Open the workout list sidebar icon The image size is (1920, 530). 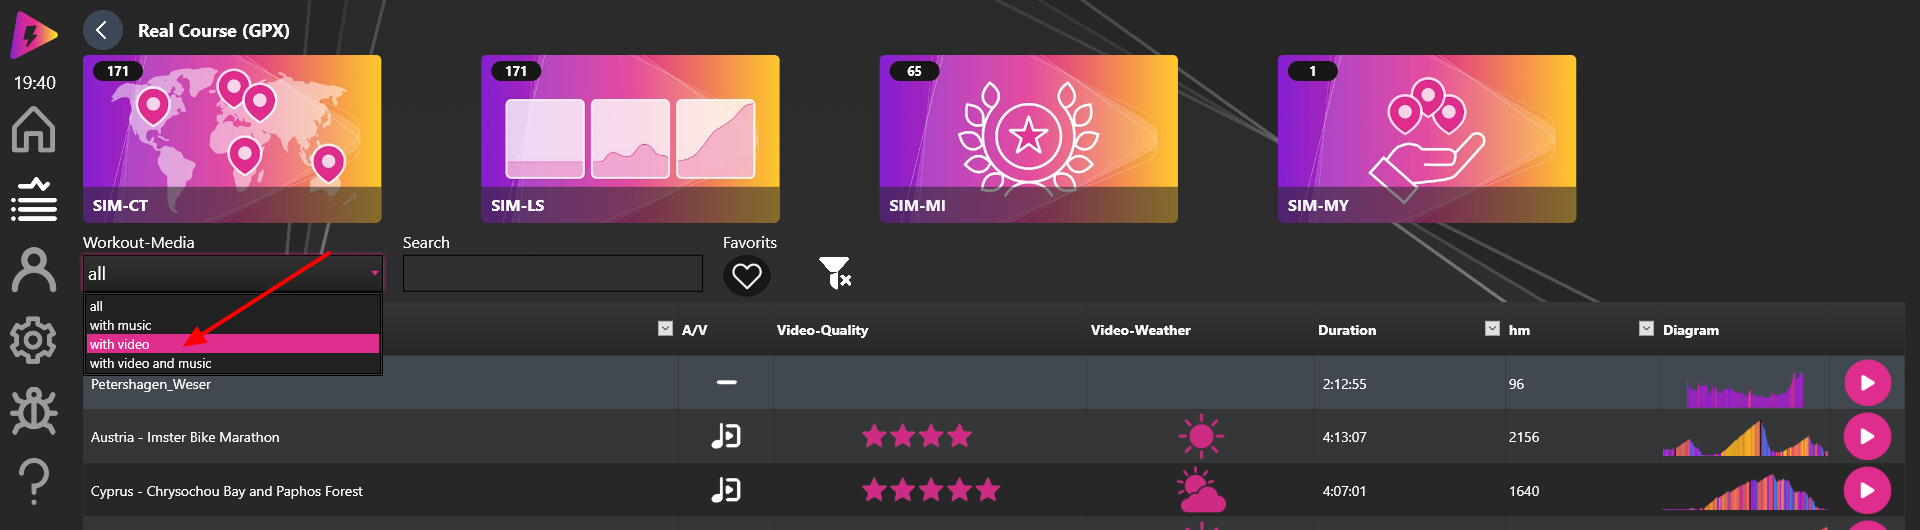pos(33,200)
